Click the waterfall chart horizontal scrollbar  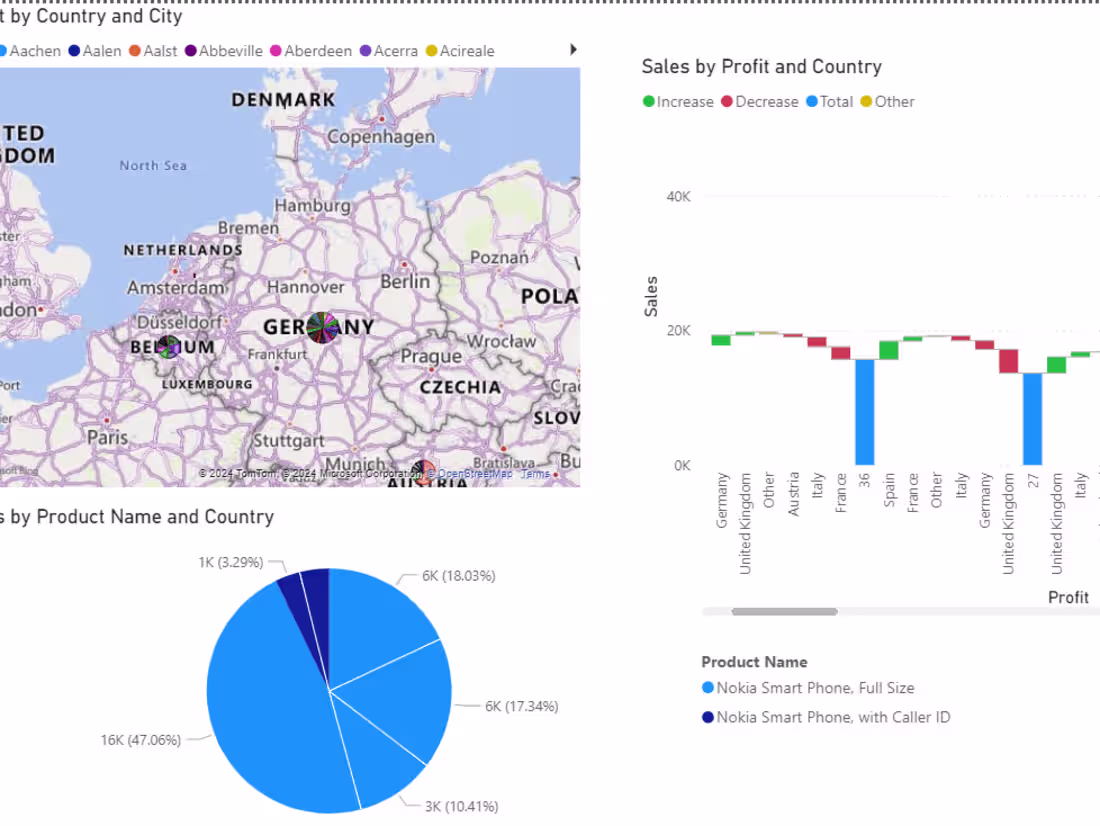(x=785, y=611)
